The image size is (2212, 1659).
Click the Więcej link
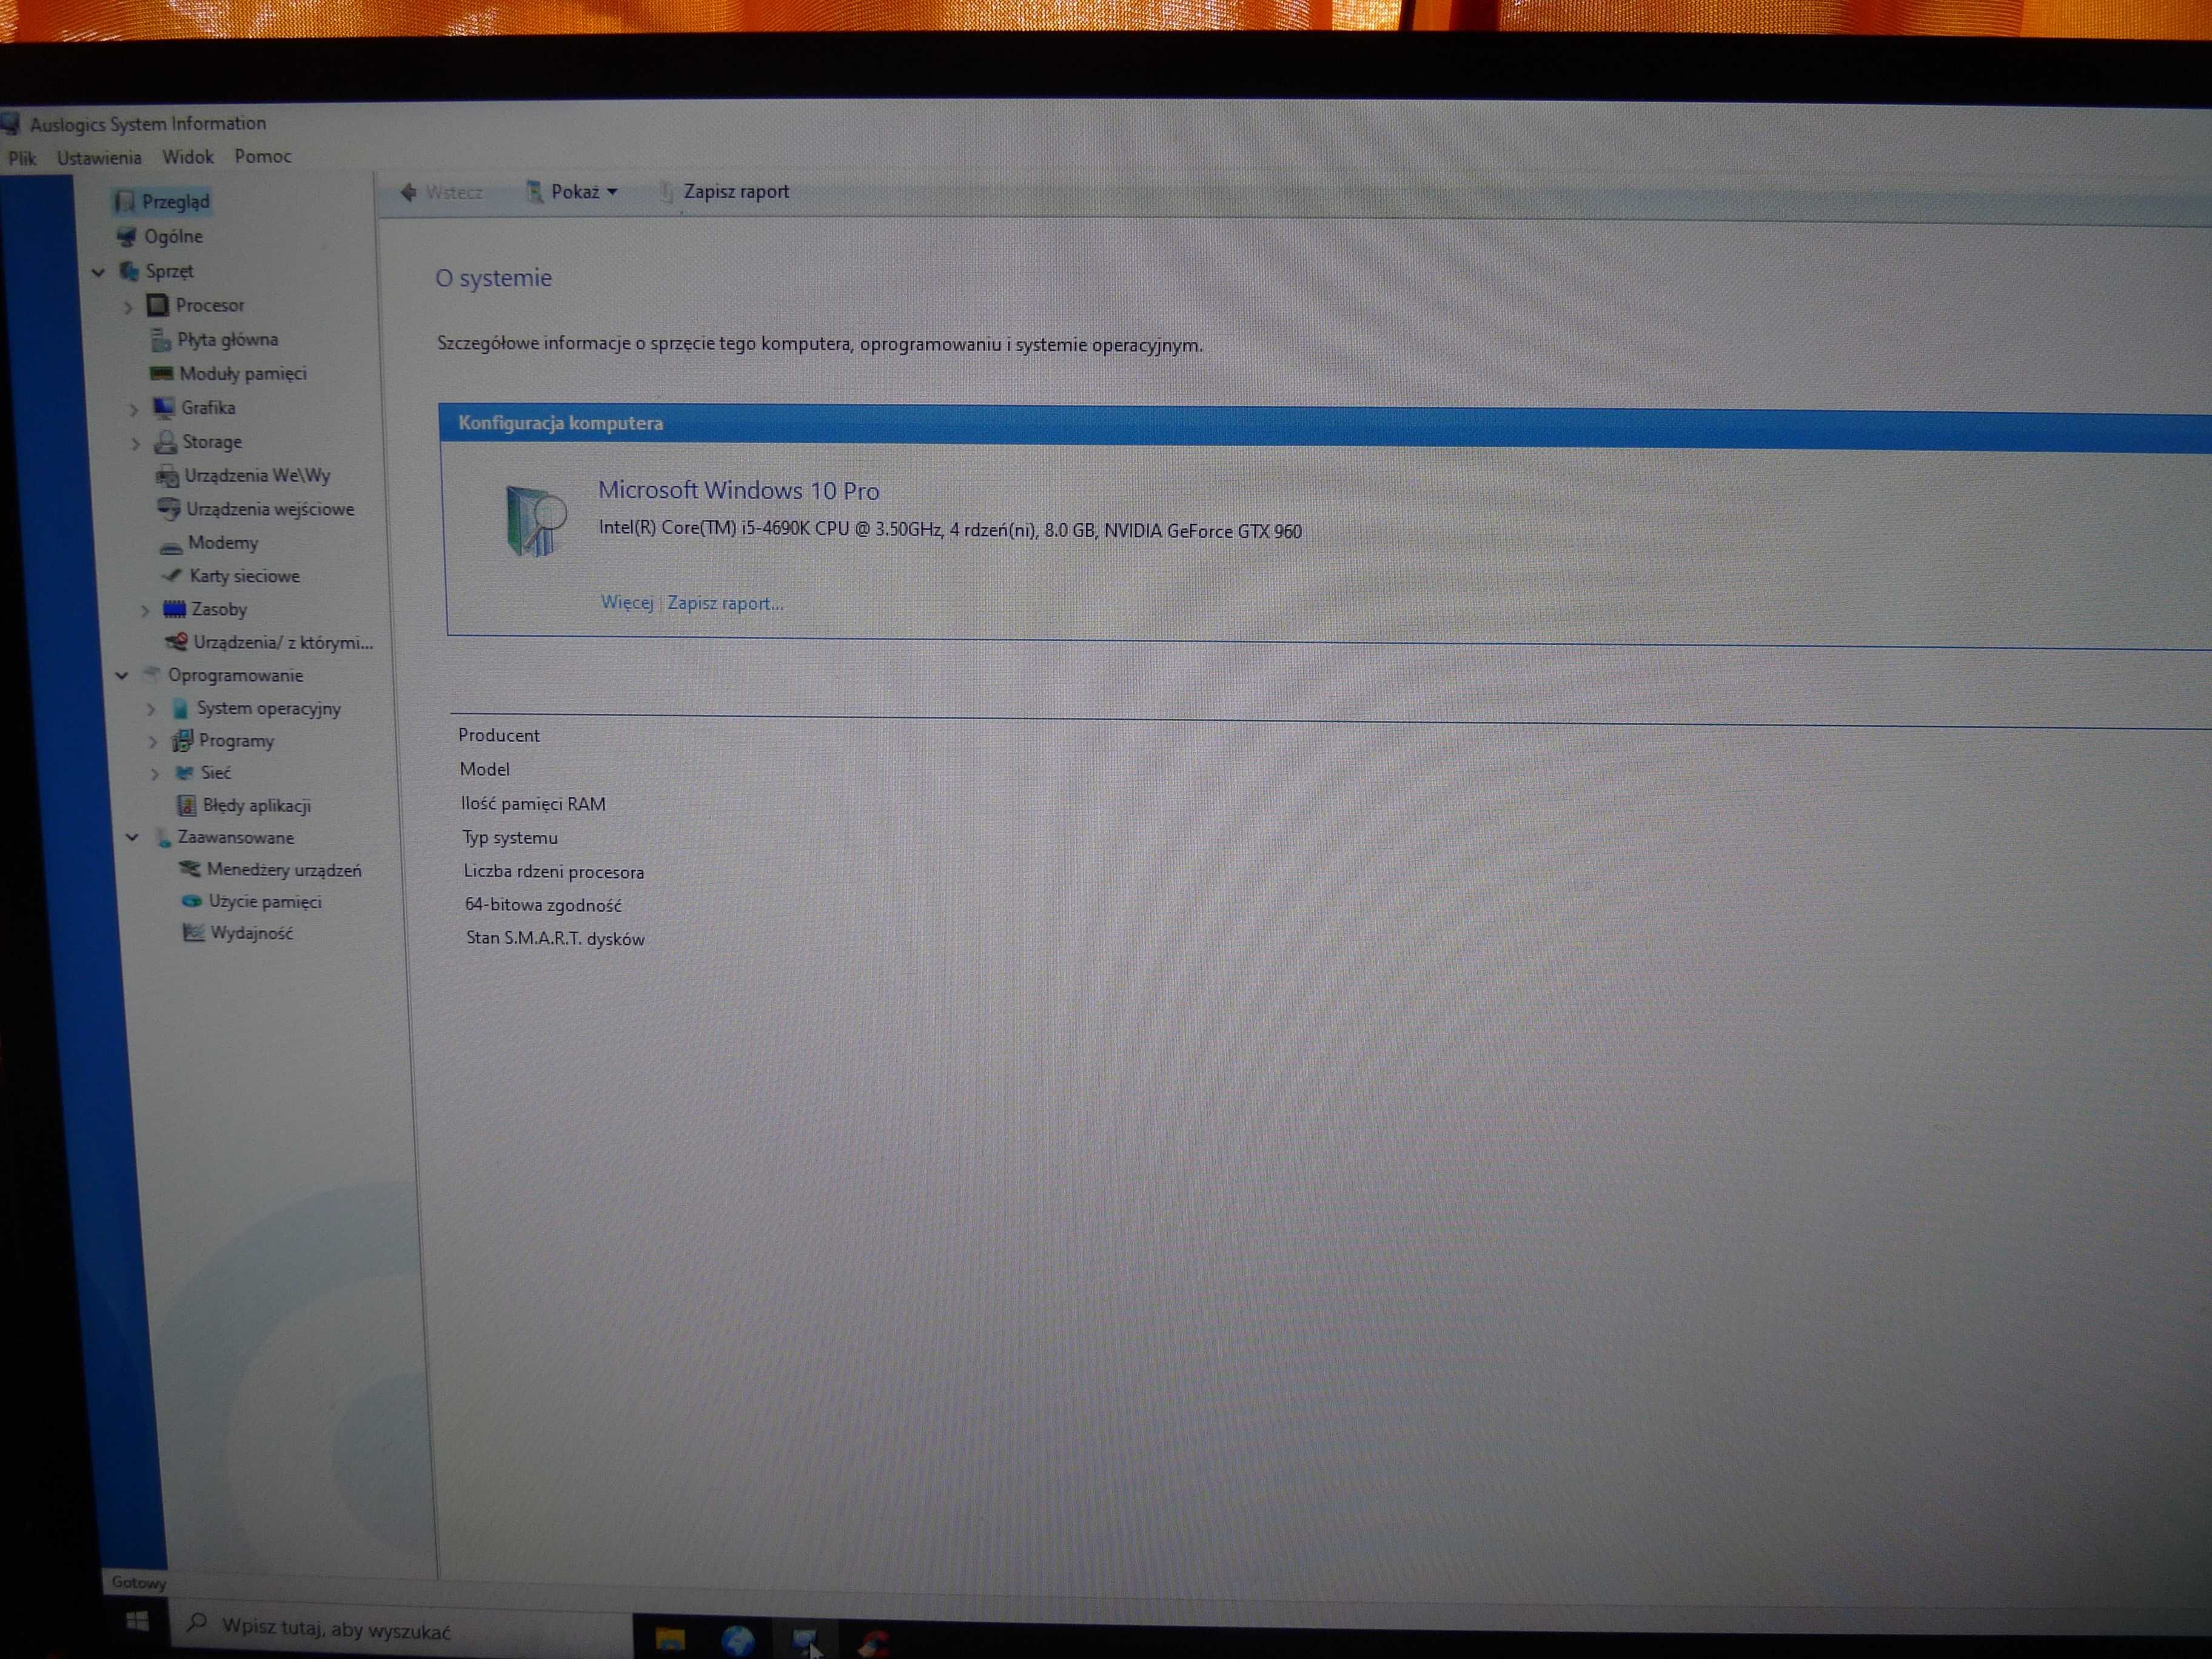pyautogui.click(x=627, y=602)
